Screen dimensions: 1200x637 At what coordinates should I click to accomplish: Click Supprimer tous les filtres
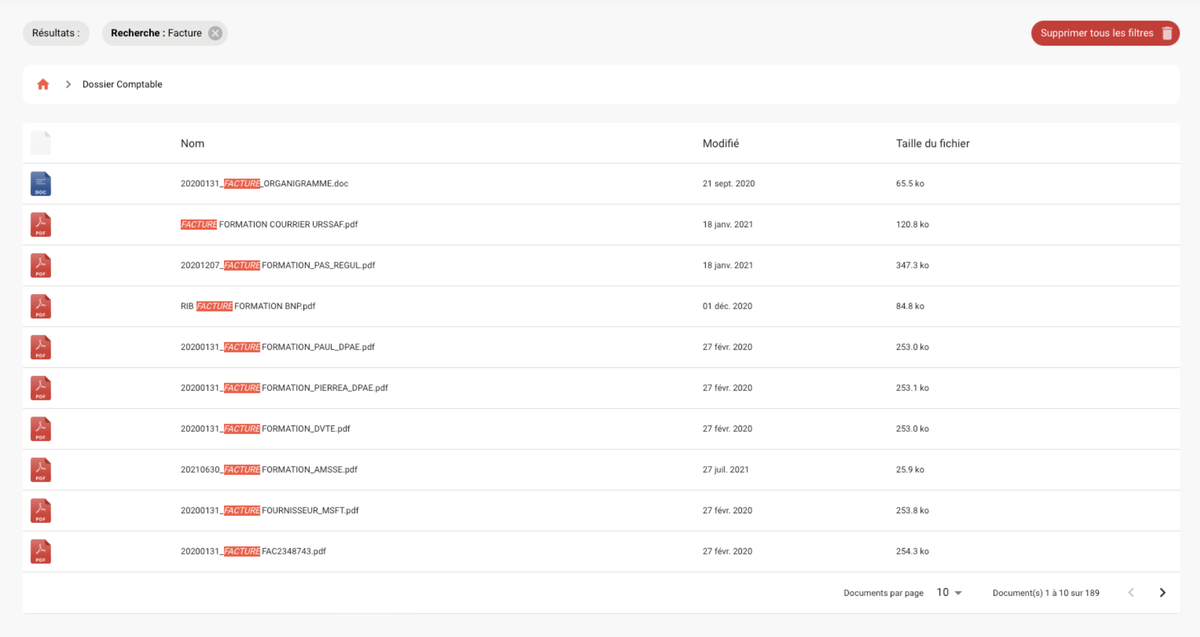point(1097,32)
